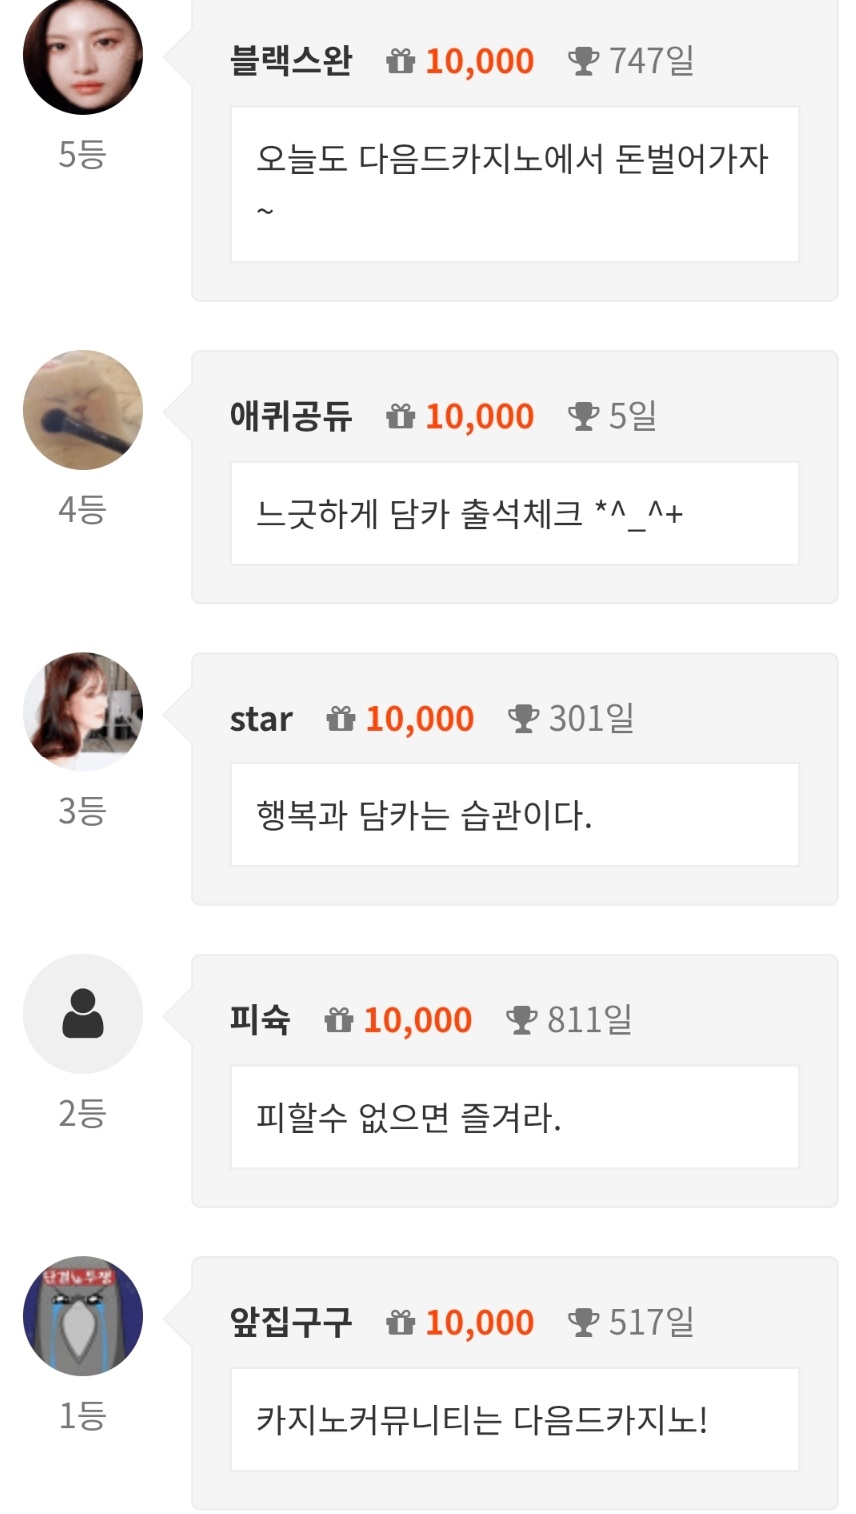Click the trophy icon next to 517일

coord(583,1323)
